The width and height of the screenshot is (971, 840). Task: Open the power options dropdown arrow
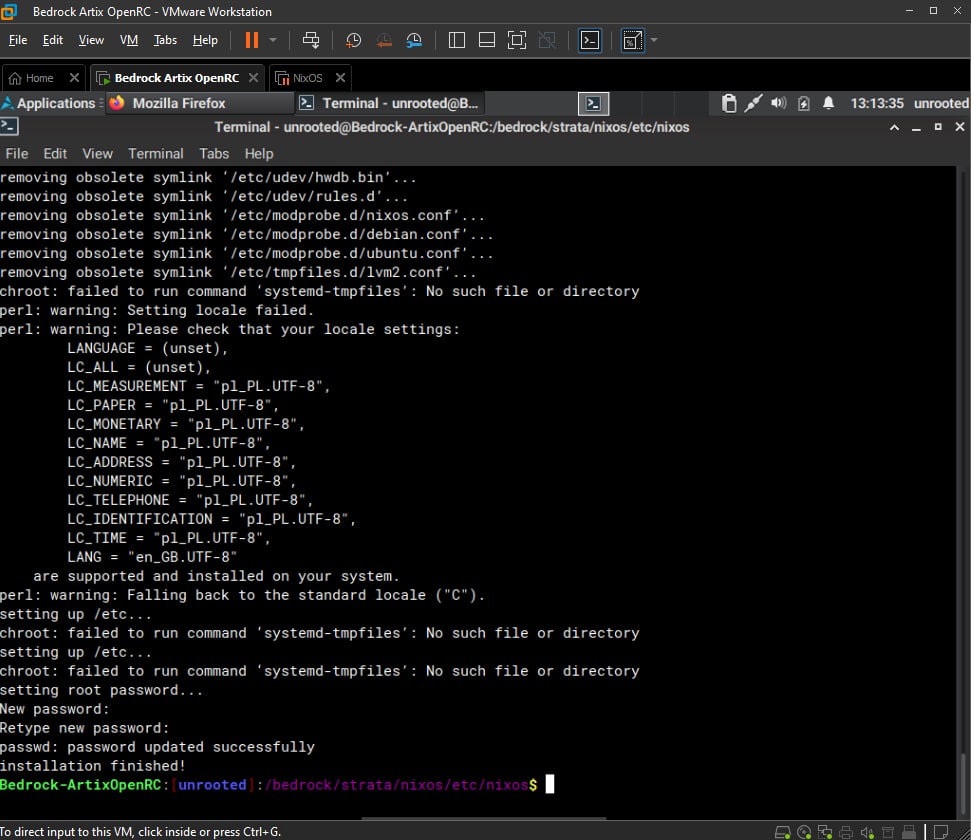pyautogui.click(x=272, y=40)
